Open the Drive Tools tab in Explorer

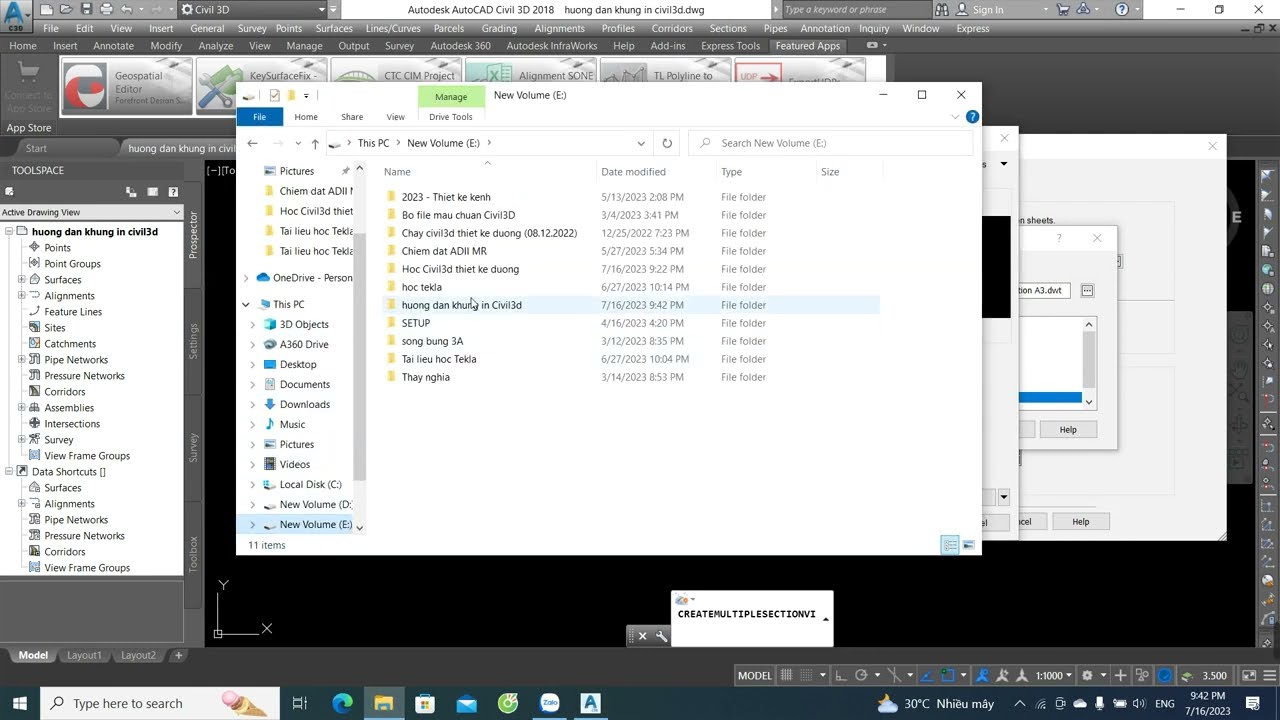pyautogui.click(x=451, y=117)
